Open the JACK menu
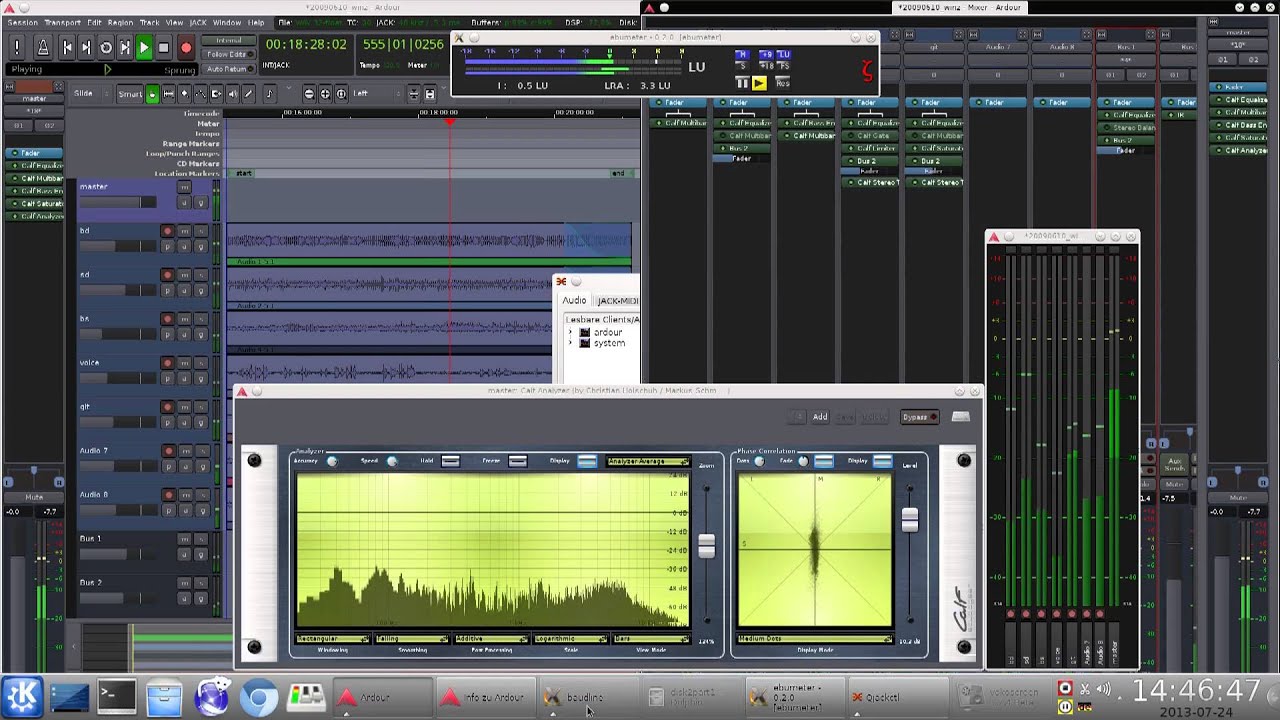Viewport: 1280px width, 720px height. [198, 22]
